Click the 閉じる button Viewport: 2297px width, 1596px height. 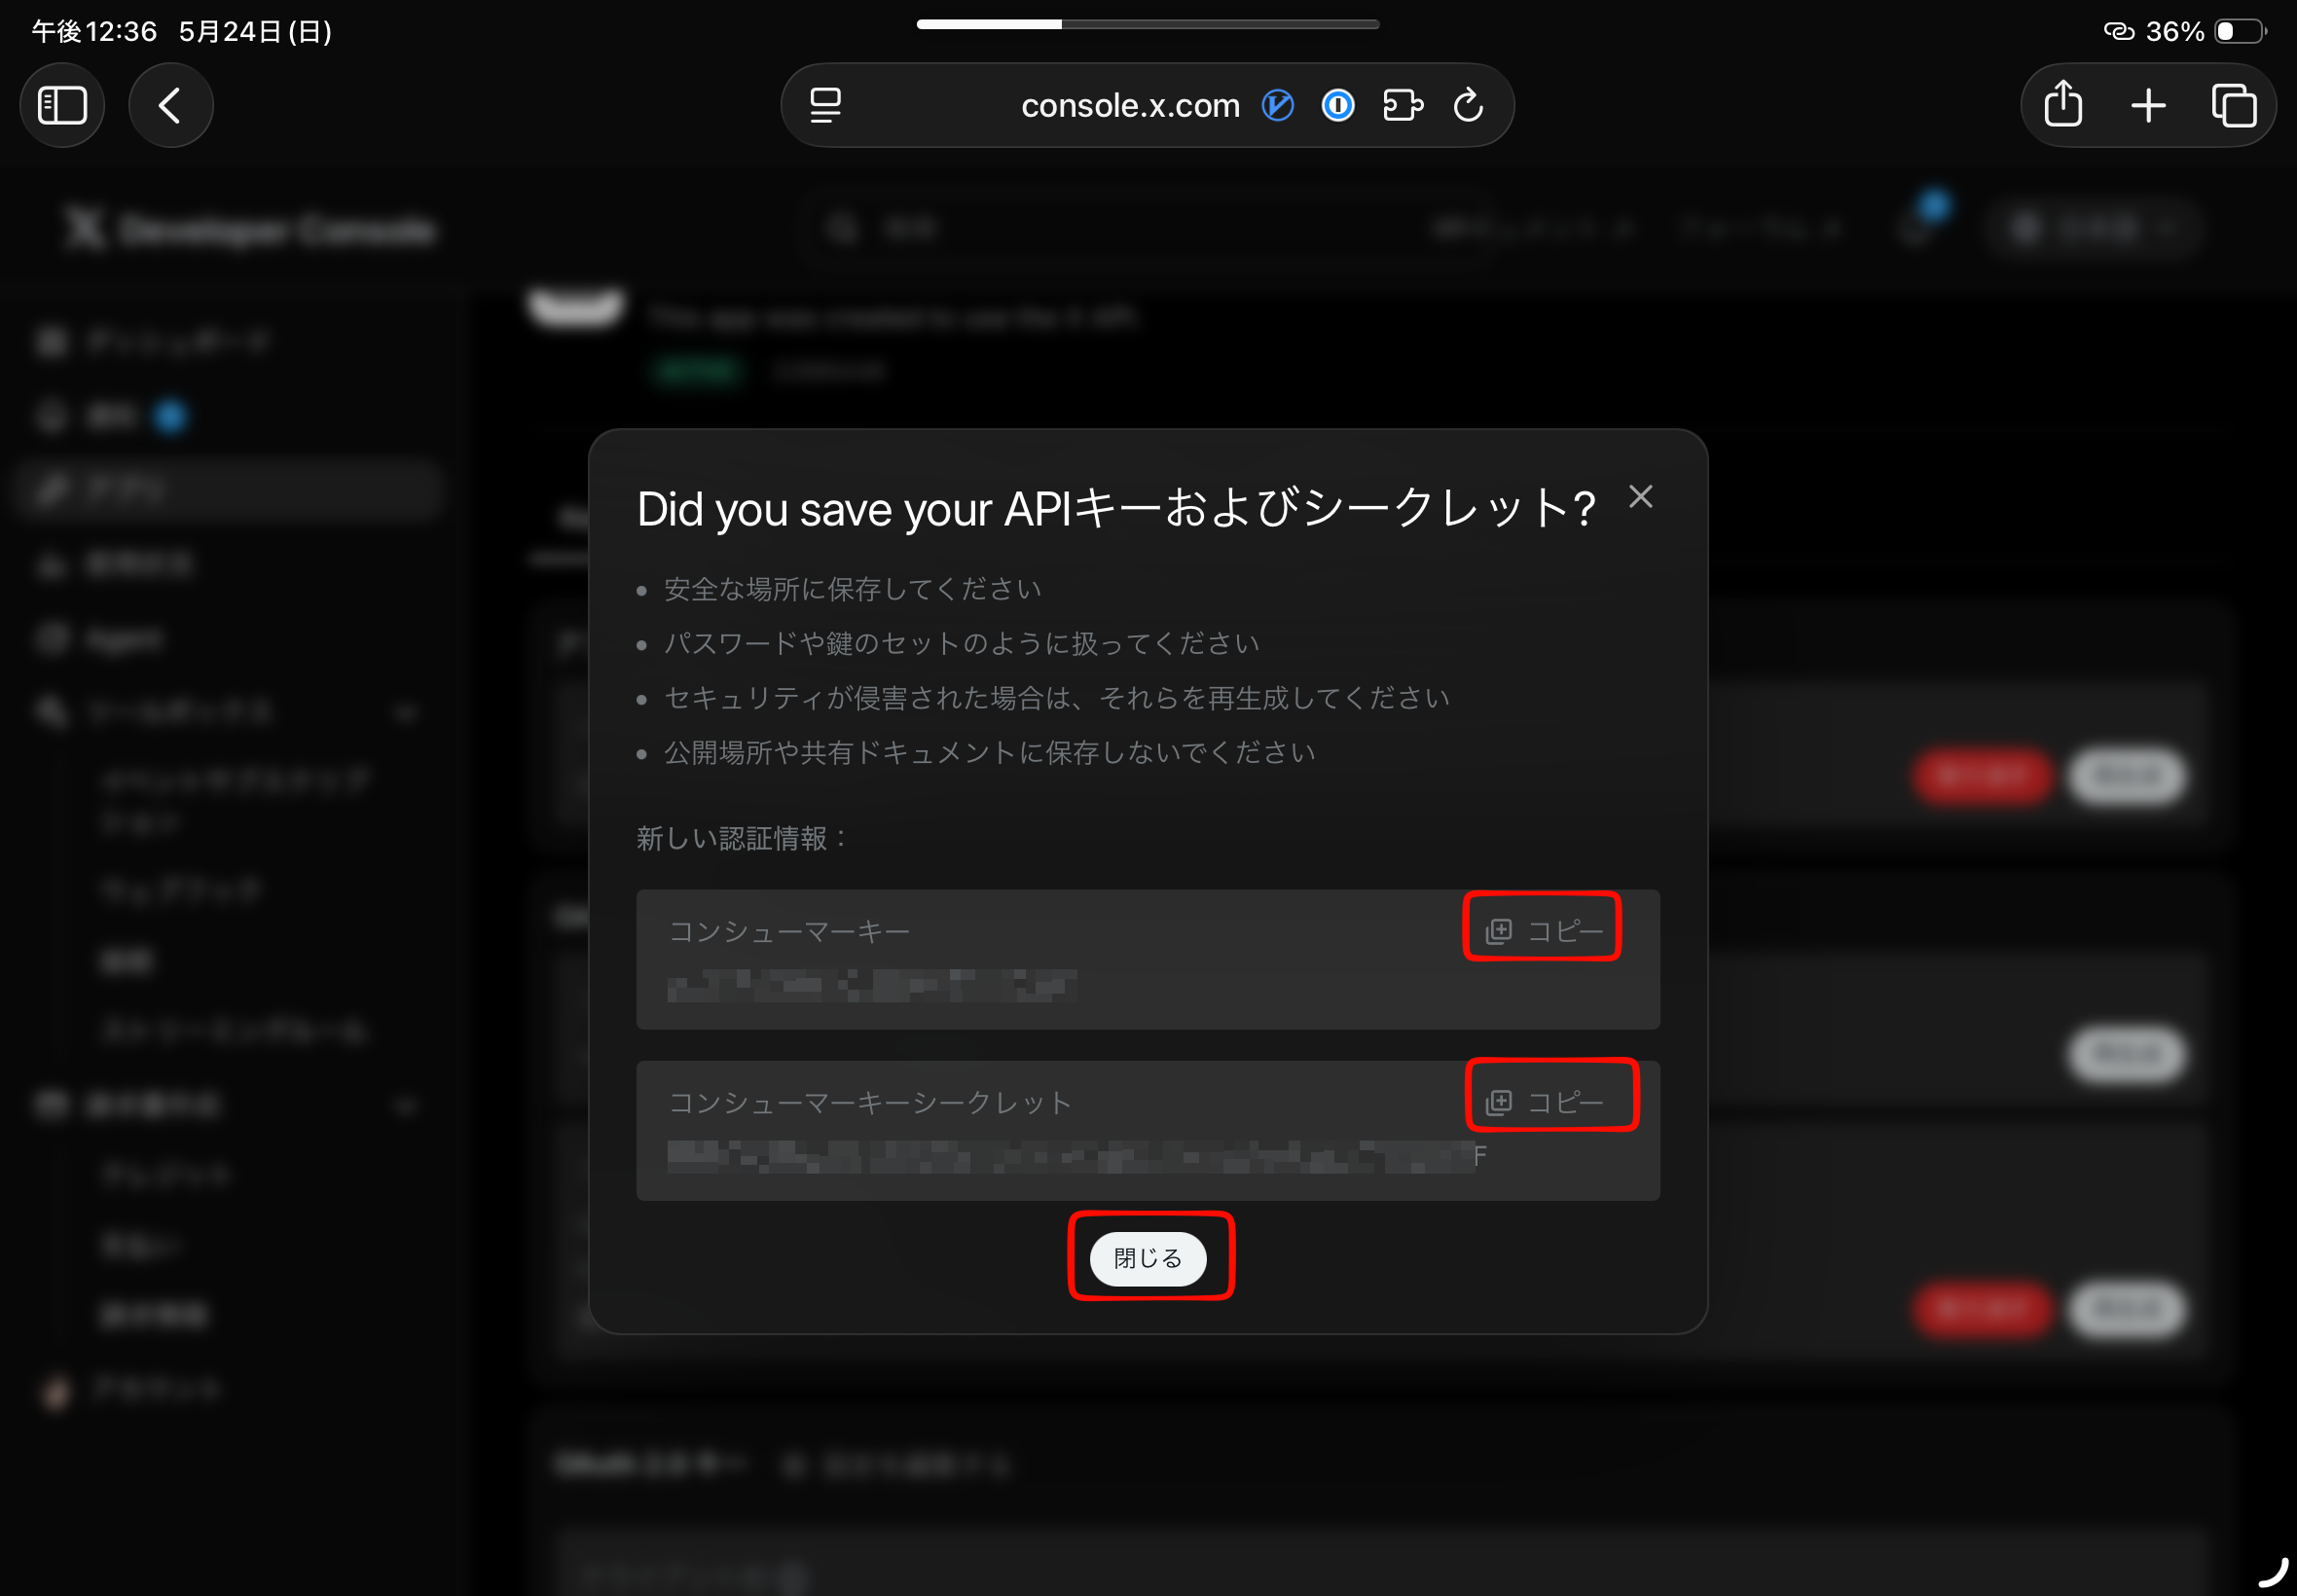pos(1148,1258)
